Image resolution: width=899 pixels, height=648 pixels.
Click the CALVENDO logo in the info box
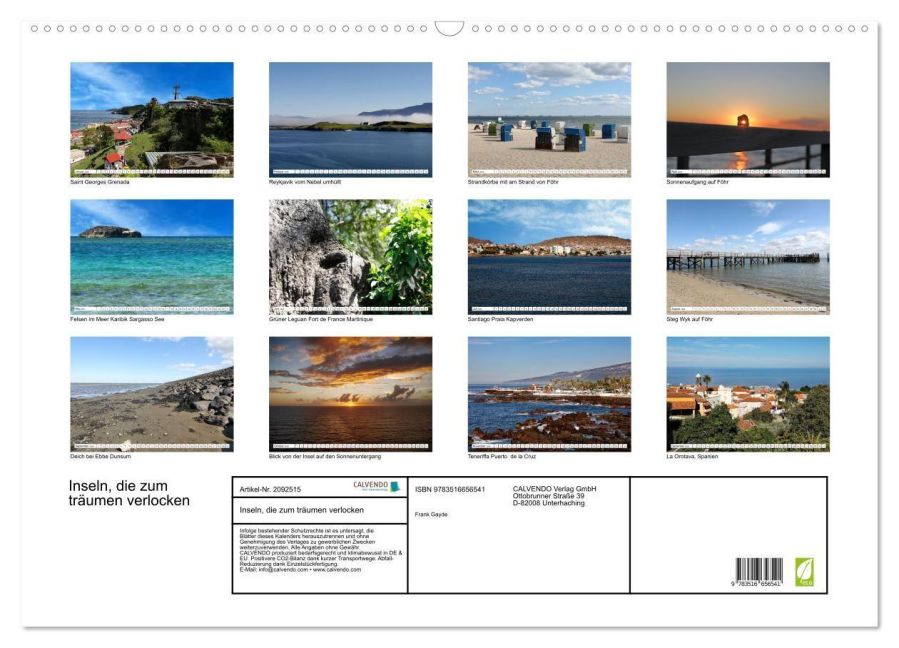coord(376,487)
